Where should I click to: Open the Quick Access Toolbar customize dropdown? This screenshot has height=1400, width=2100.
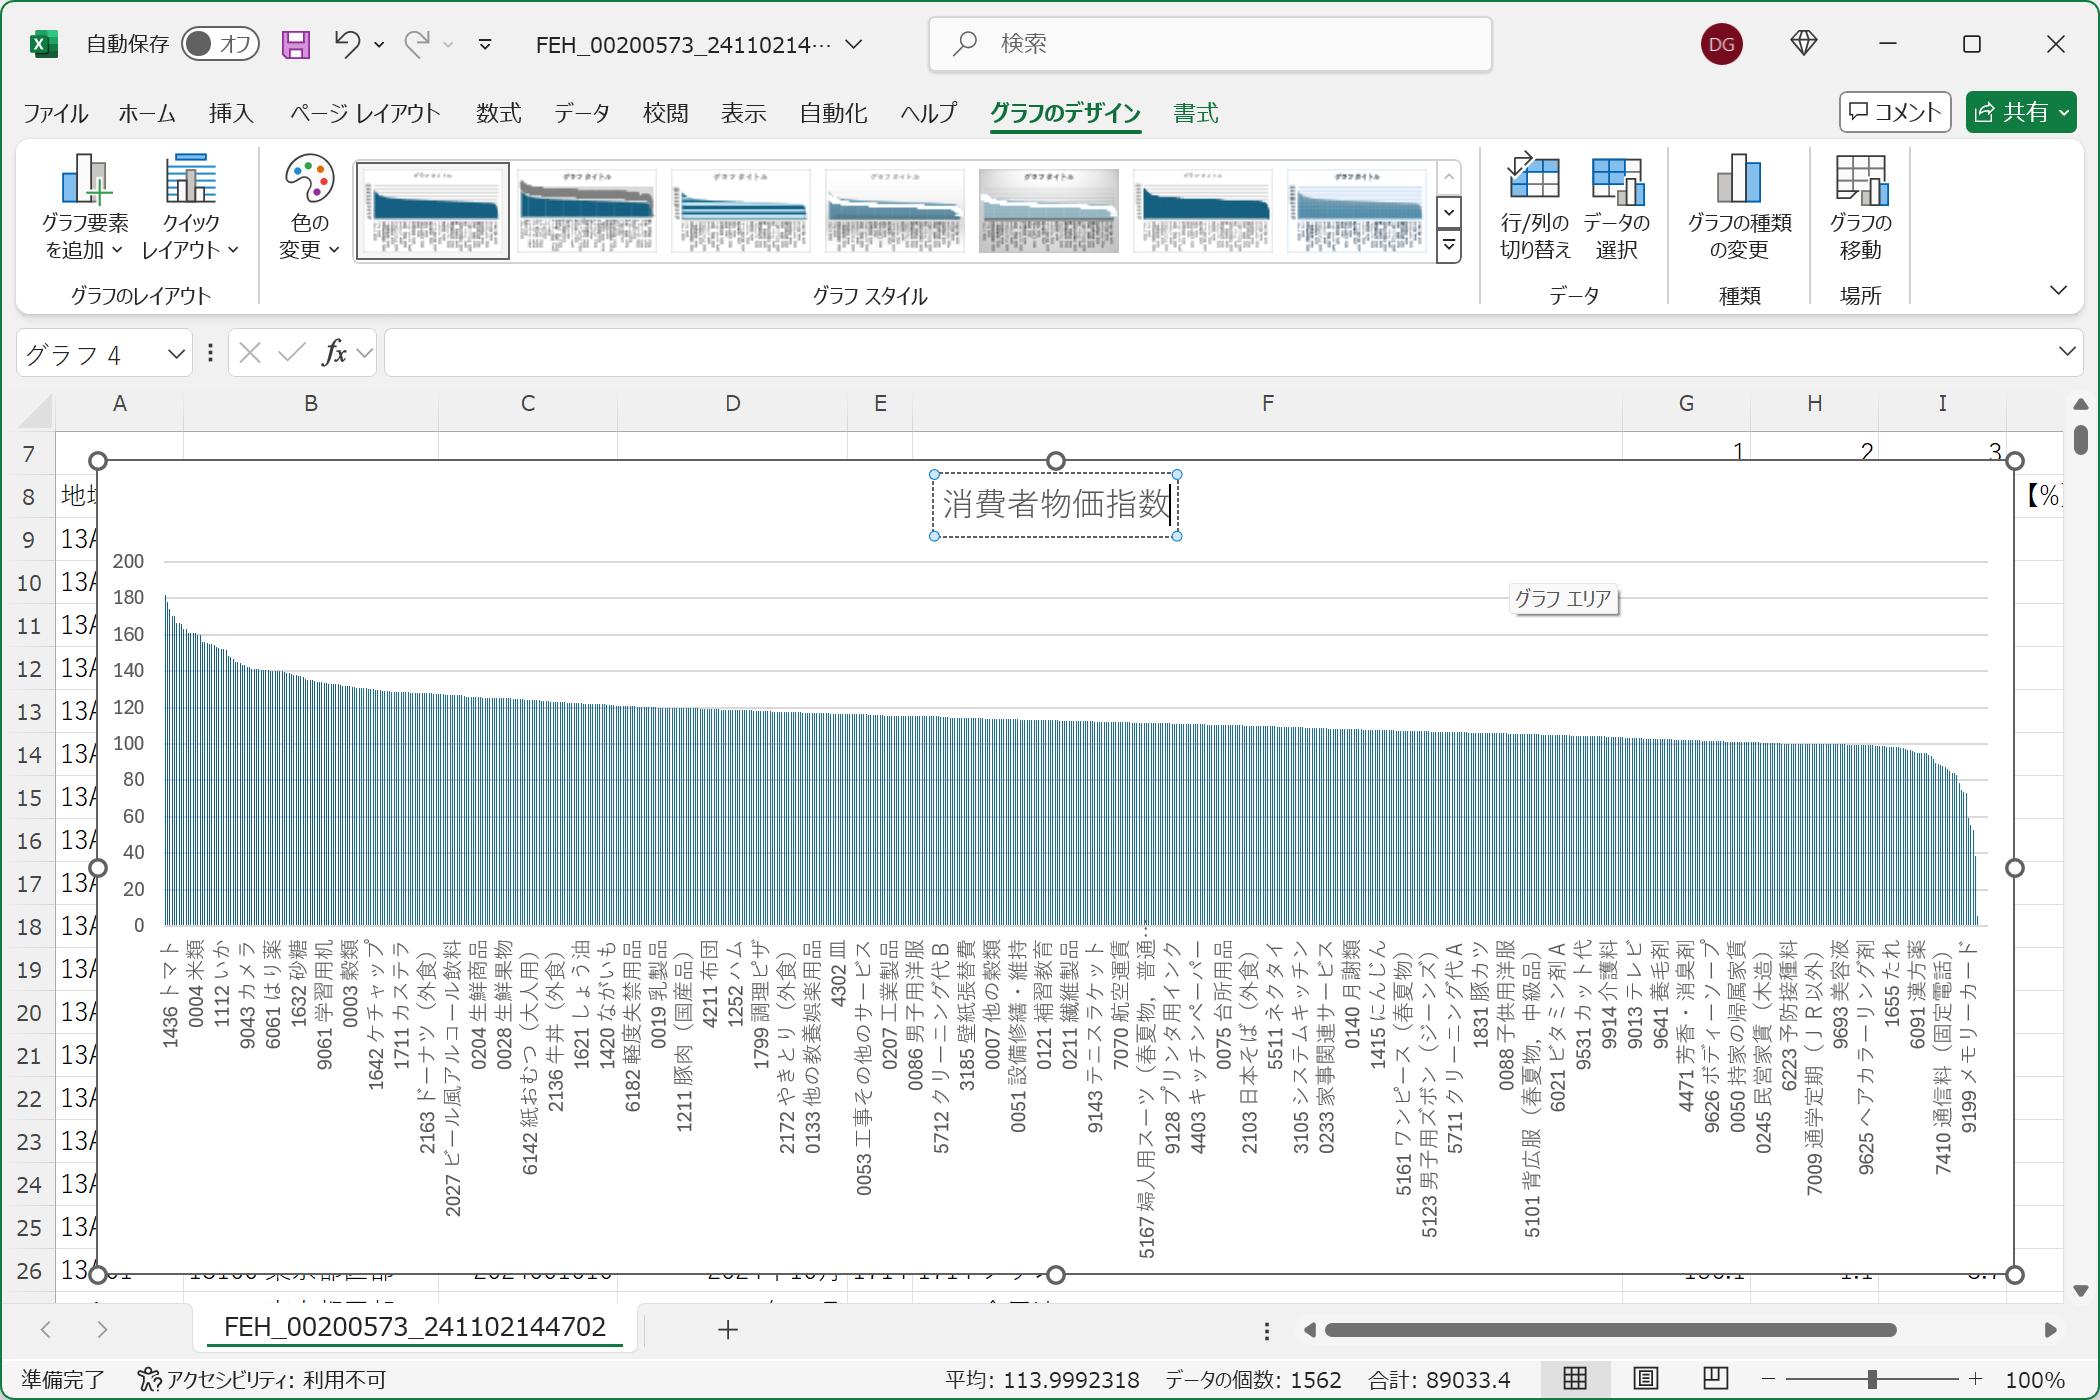pos(485,44)
